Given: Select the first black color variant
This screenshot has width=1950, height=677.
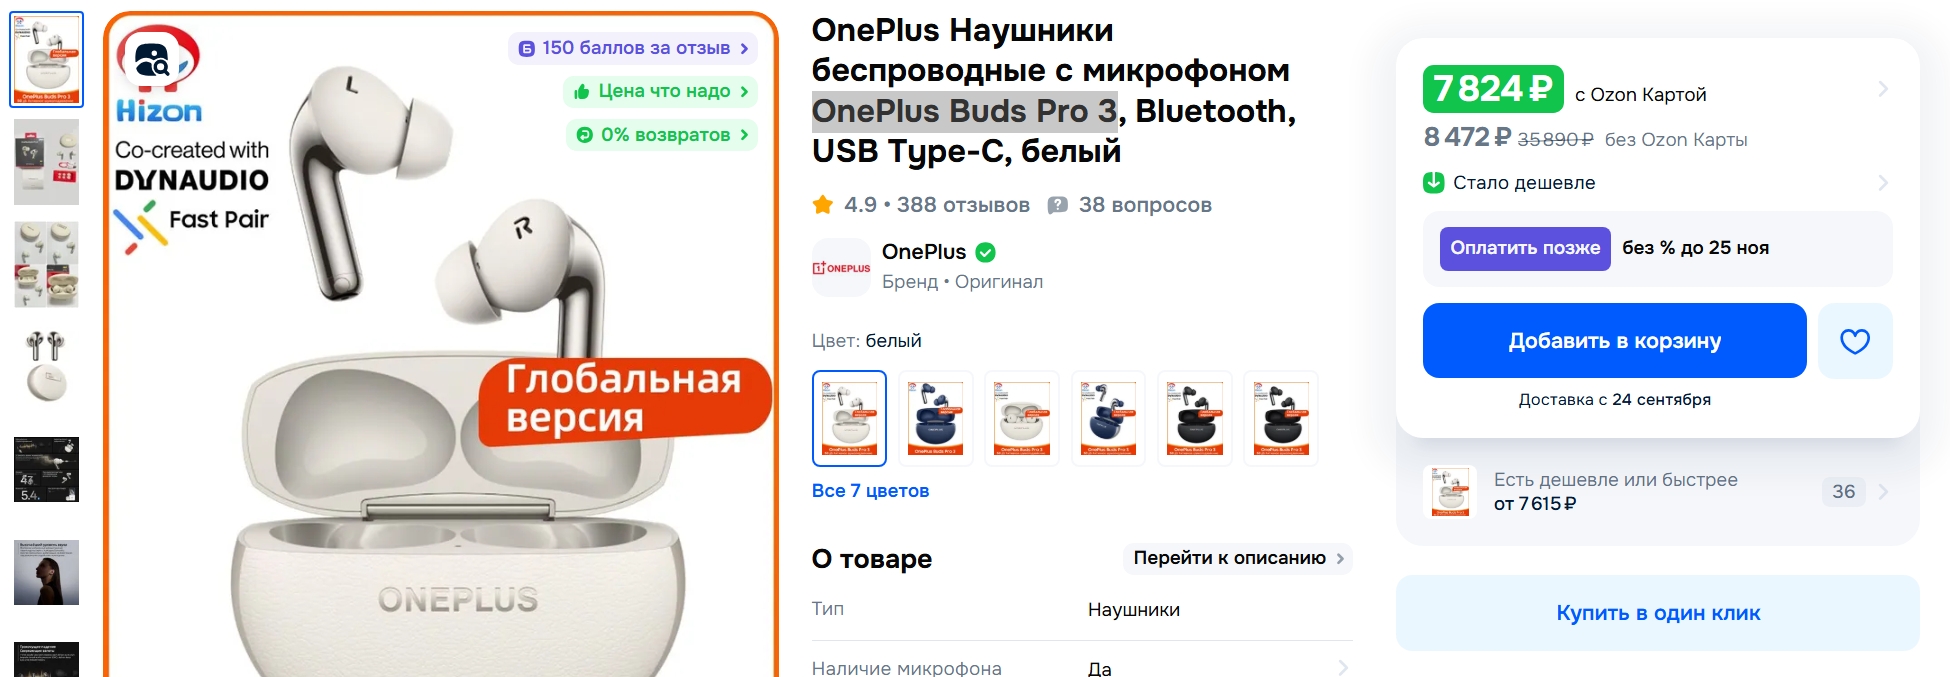Looking at the screenshot, I should click(x=1194, y=418).
